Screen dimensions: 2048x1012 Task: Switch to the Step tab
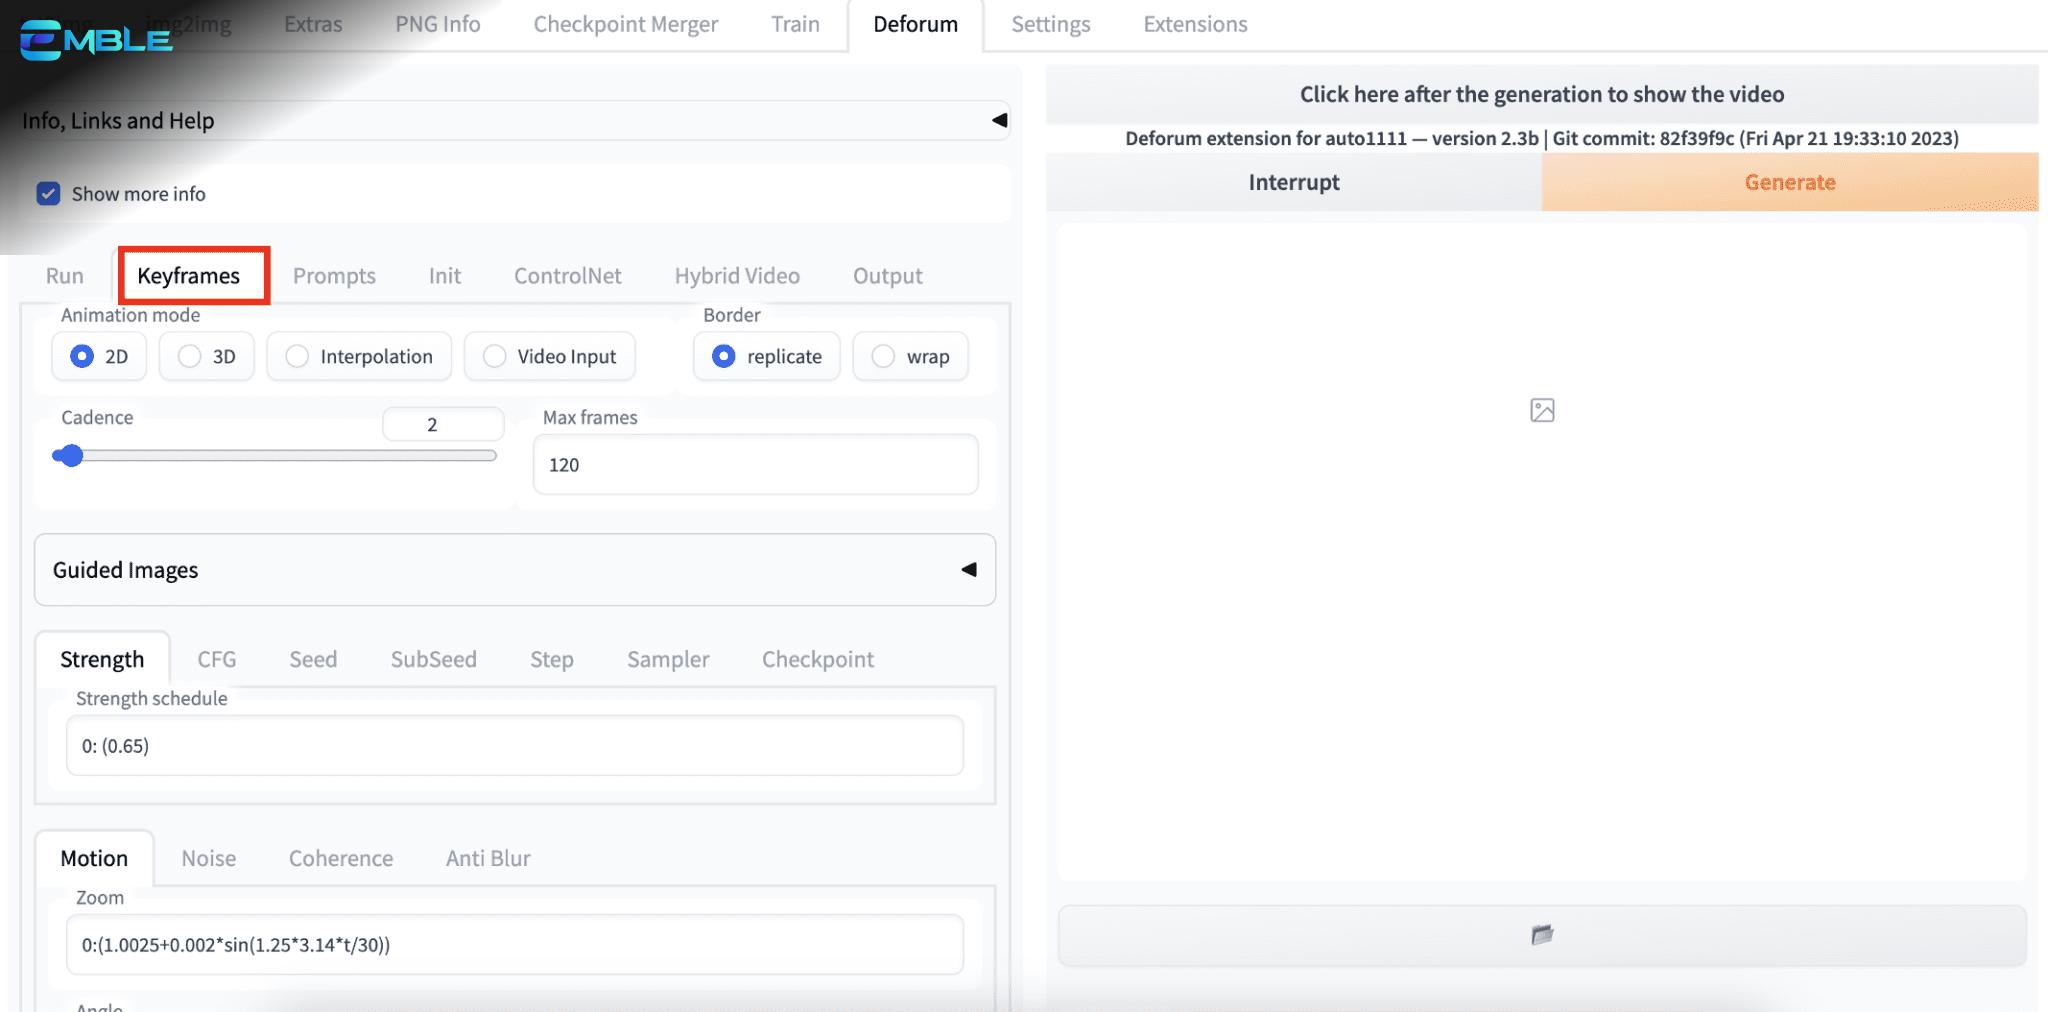[x=552, y=659]
